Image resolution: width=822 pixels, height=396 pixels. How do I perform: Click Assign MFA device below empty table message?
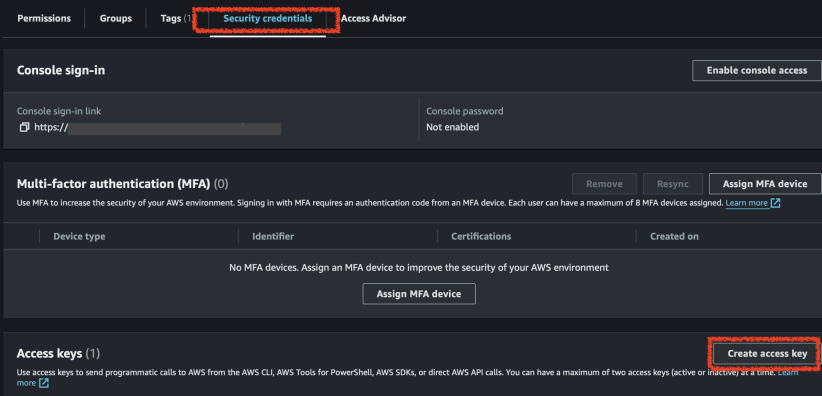[x=419, y=294]
